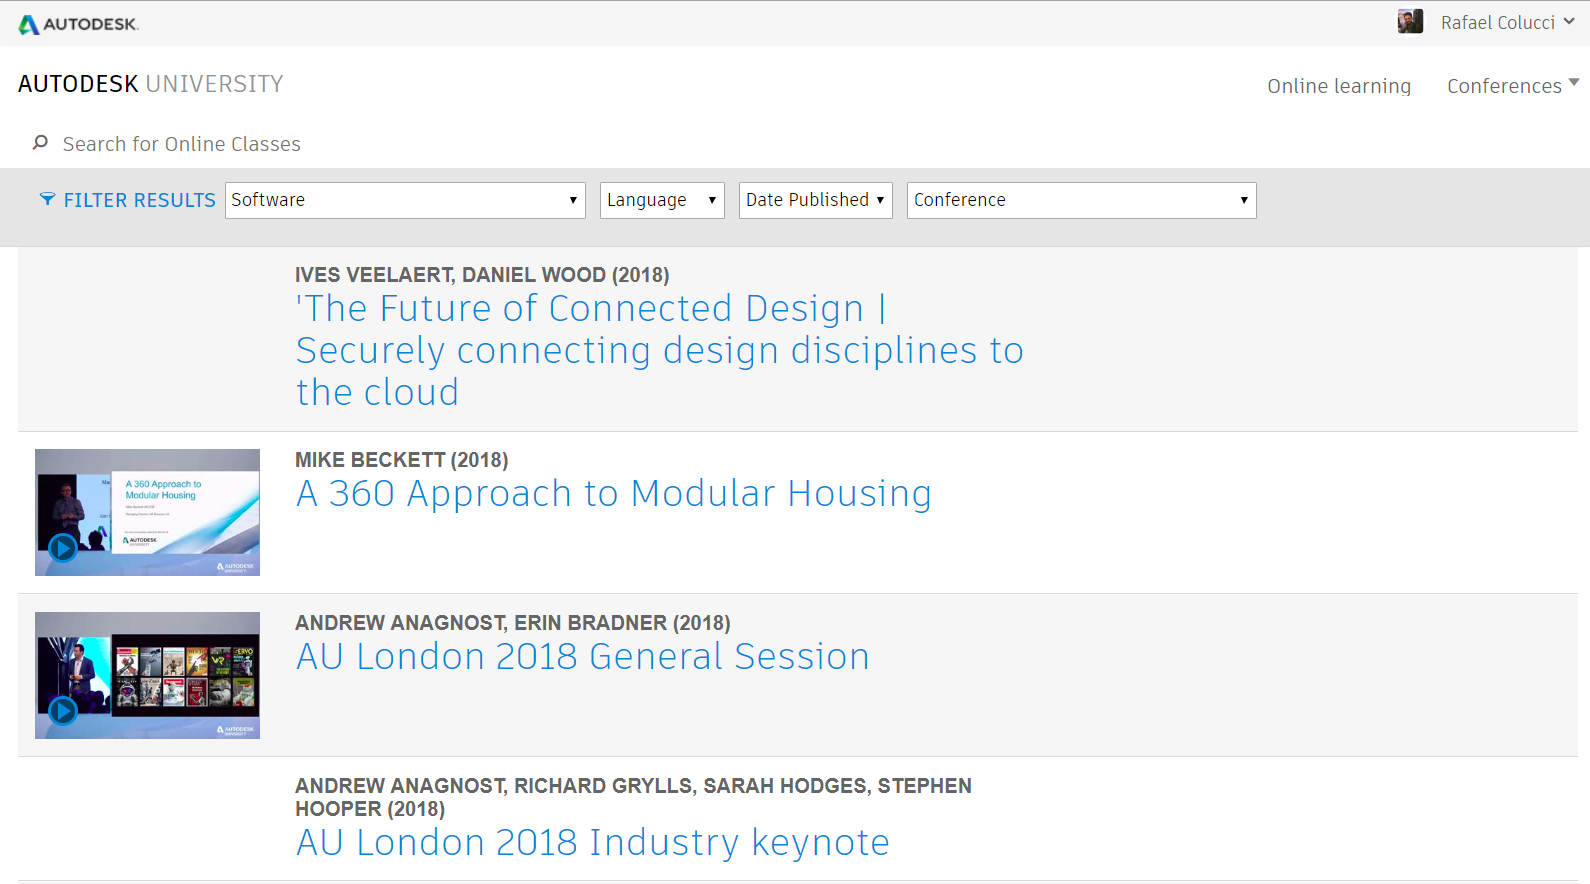This screenshot has width=1590, height=884.
Task: Expand the Language dropdown
Action: pyautogui.click(x=661, y=200)
